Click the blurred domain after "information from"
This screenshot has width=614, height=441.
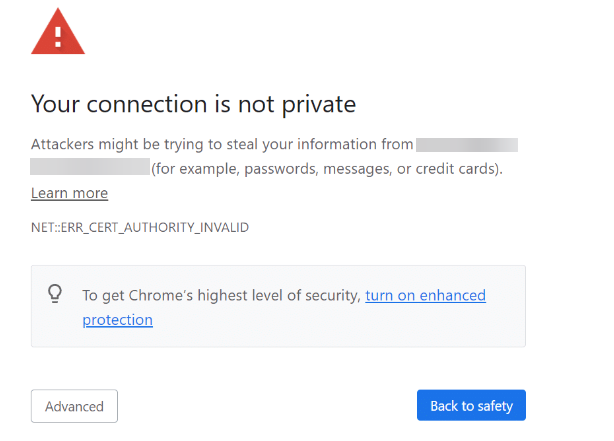[467, 145]
